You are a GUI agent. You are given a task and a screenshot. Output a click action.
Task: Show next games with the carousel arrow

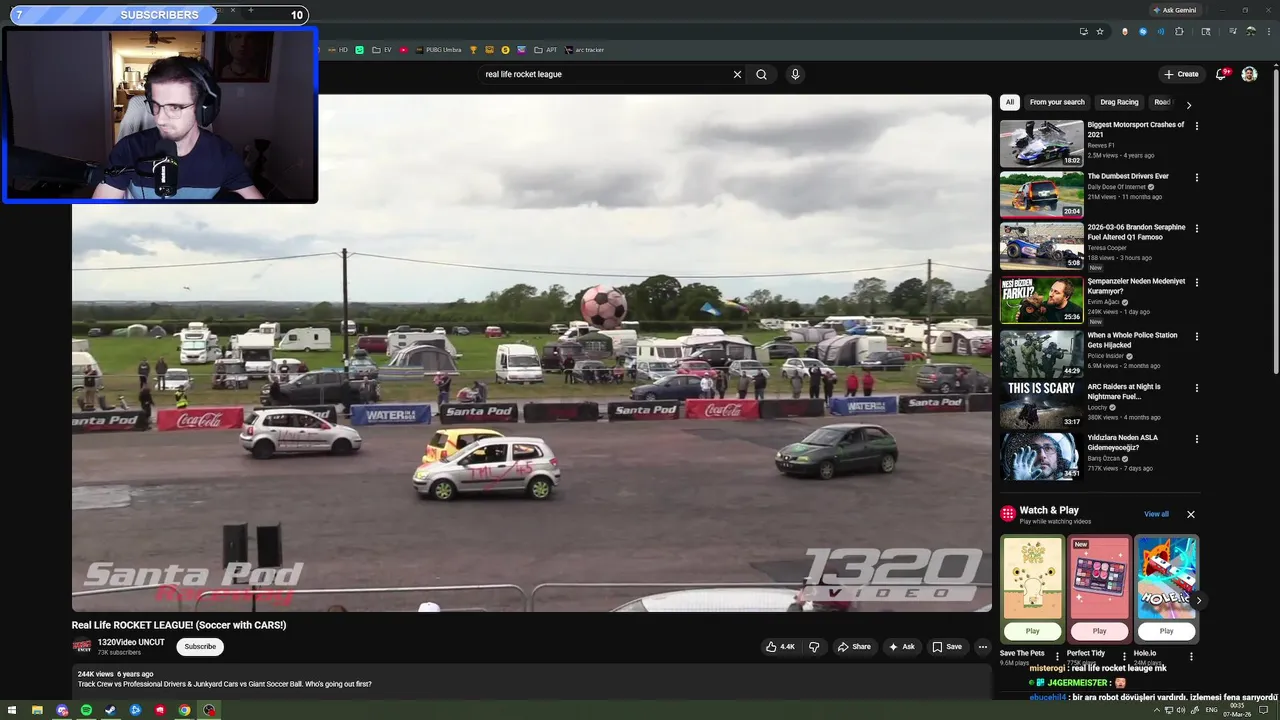click(1198, 601)
